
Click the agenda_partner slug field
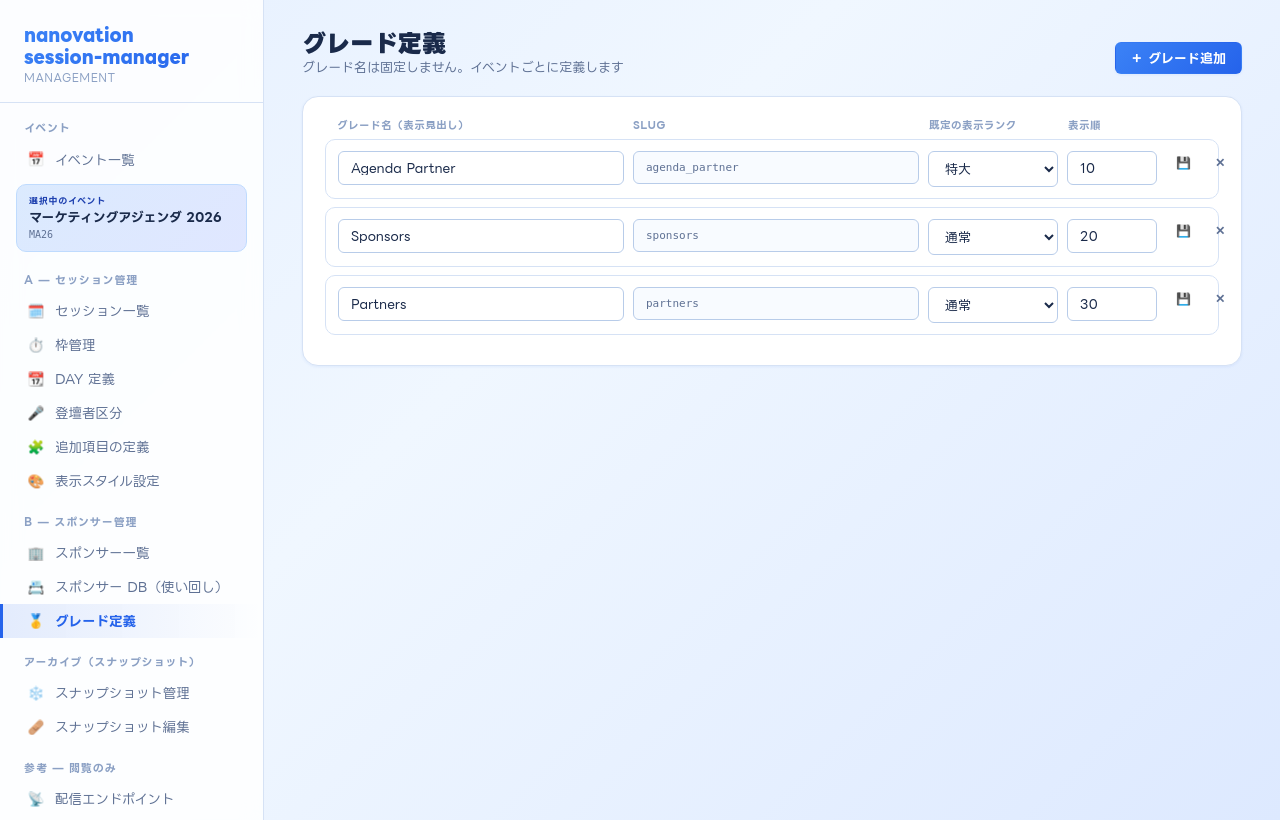[776, 168]
